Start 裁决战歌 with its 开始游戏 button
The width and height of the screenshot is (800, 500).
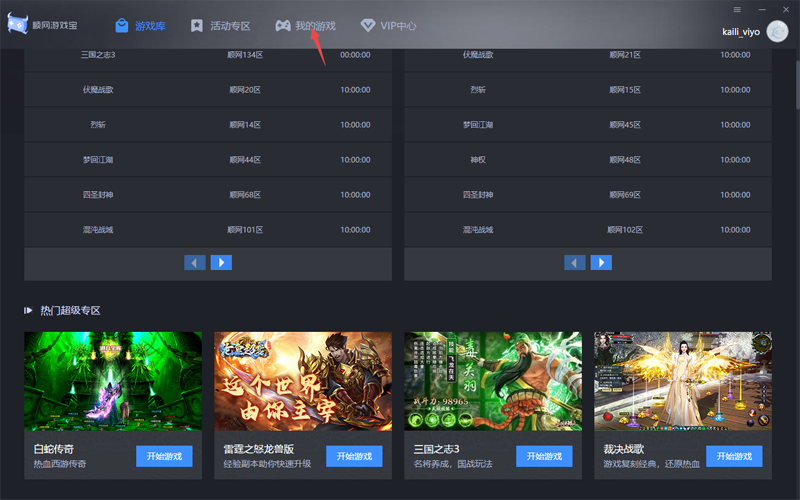734,456
